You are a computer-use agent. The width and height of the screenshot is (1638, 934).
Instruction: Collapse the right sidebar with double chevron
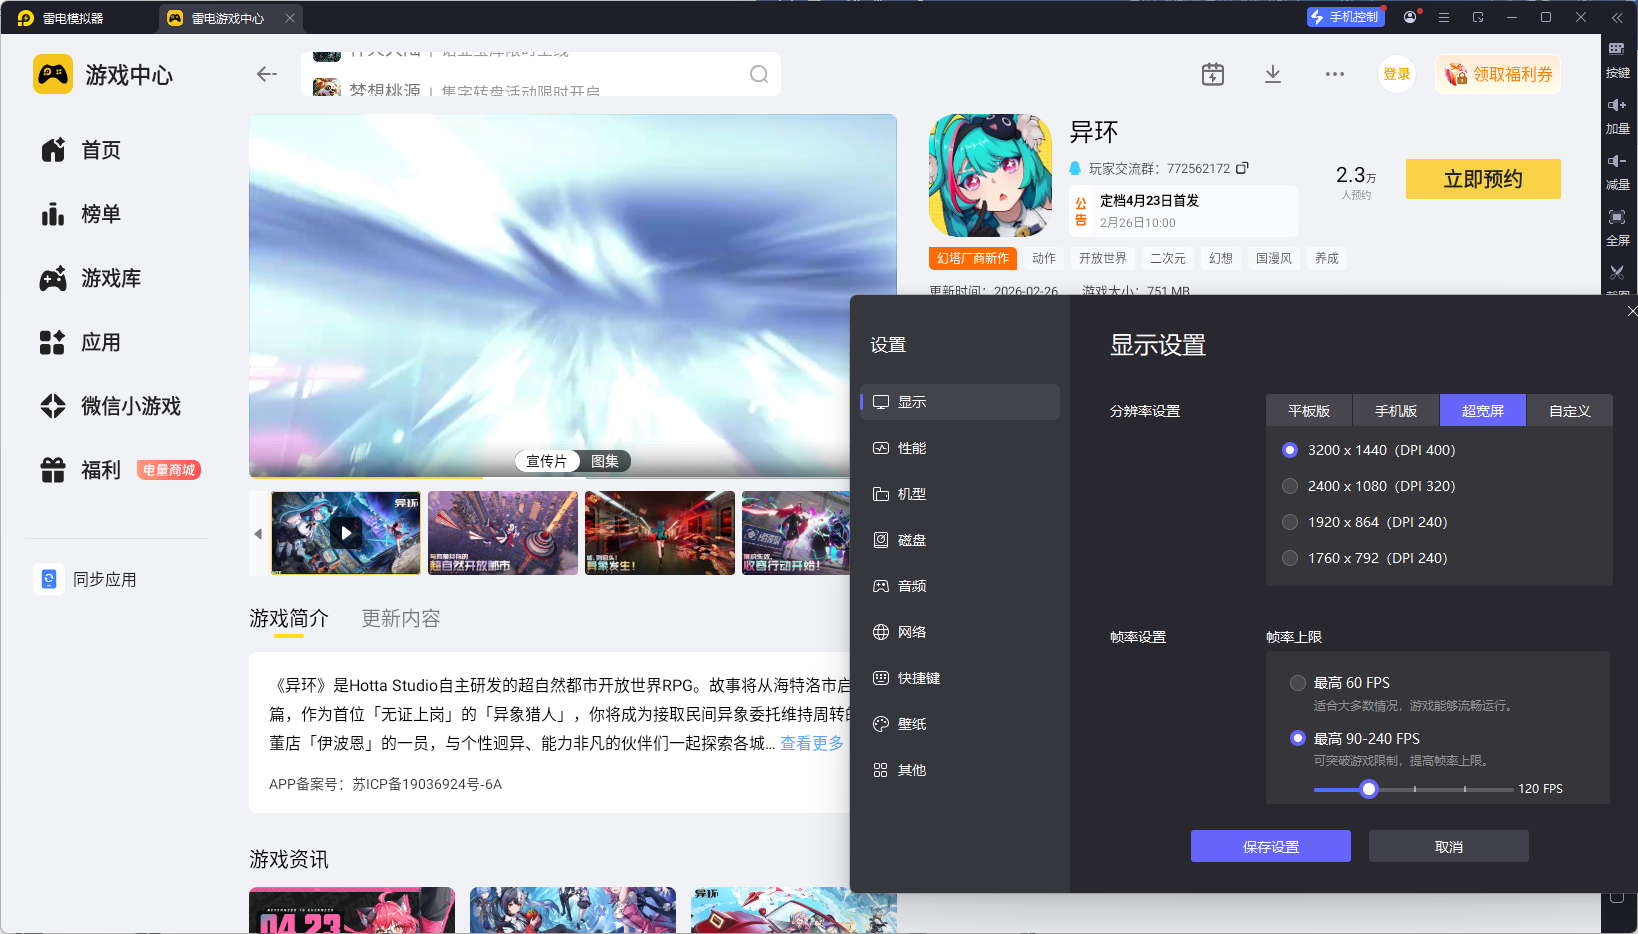coord(1616,17)
